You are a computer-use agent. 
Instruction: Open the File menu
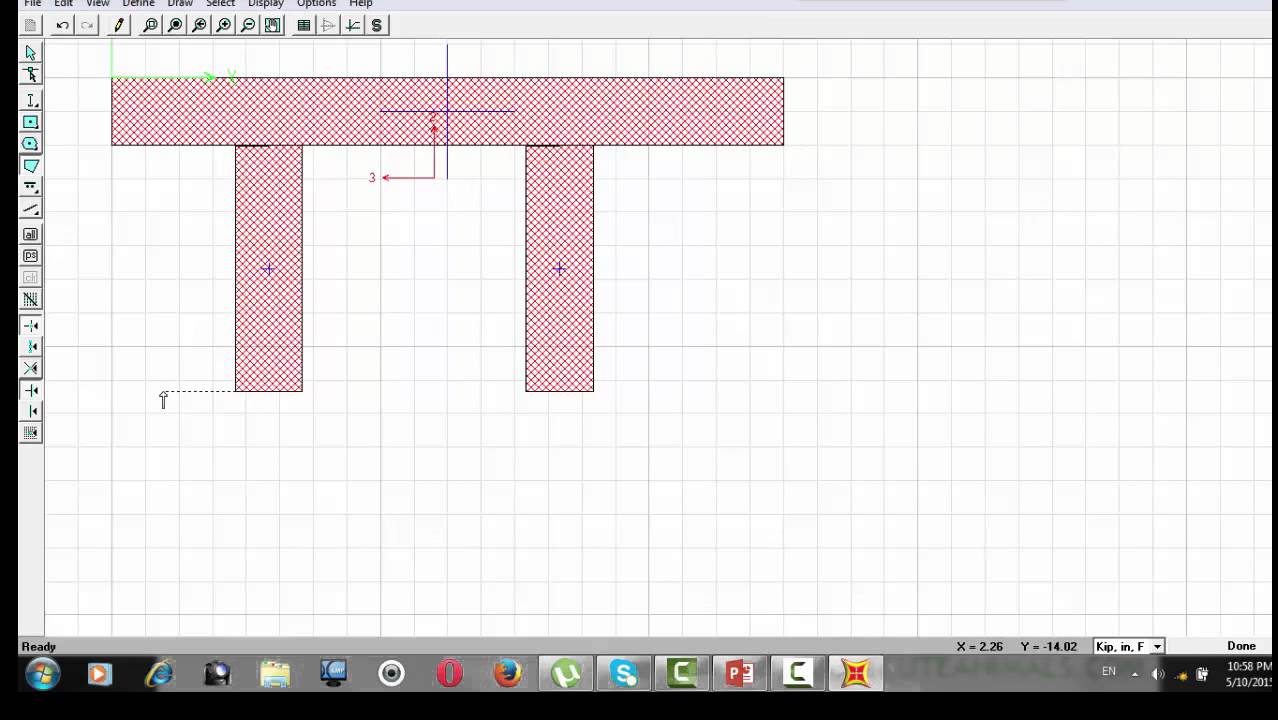click(33, 4)
